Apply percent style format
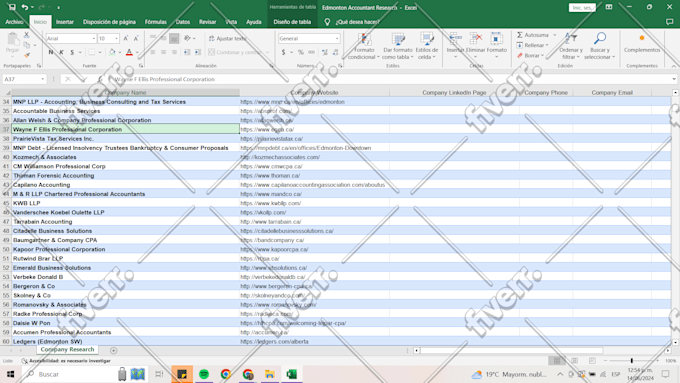The width and height of the screenshot is (680, 383). coord(301,52)
